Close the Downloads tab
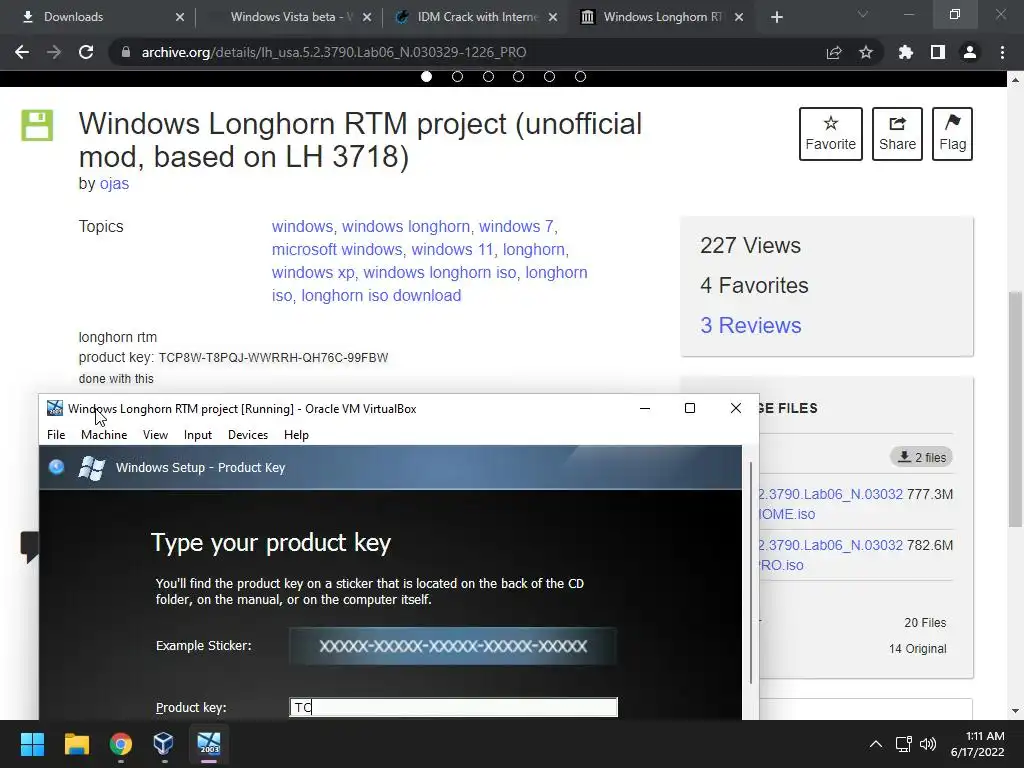1024x768 pixels. pos(180,17)
